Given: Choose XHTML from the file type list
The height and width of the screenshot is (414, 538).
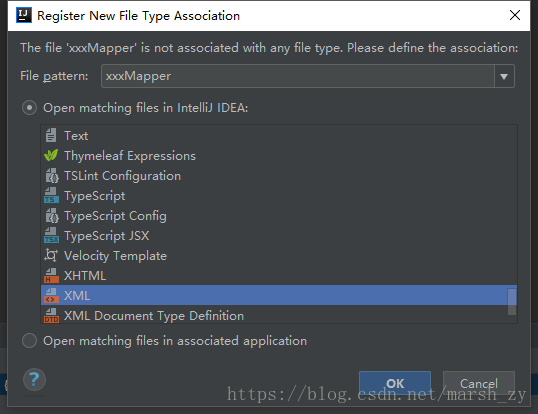Looking at the screenshot, I should 279,276.
